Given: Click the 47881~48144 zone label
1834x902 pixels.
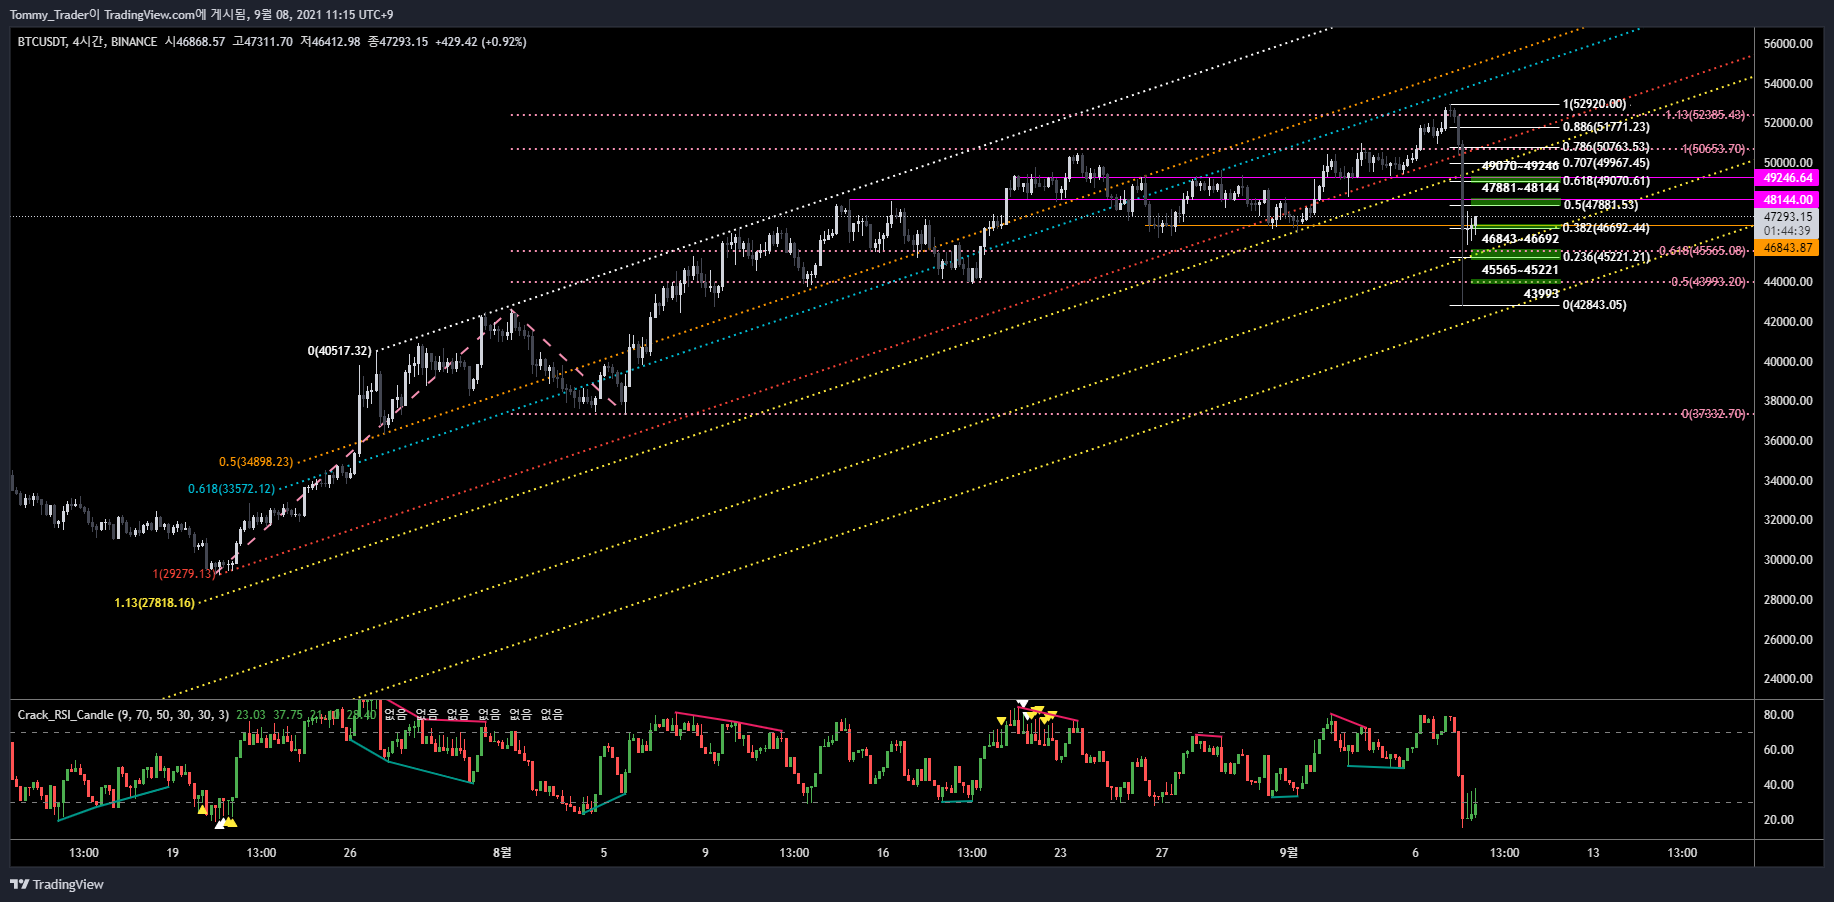Looking at the screenshot, I should 1520,188.
